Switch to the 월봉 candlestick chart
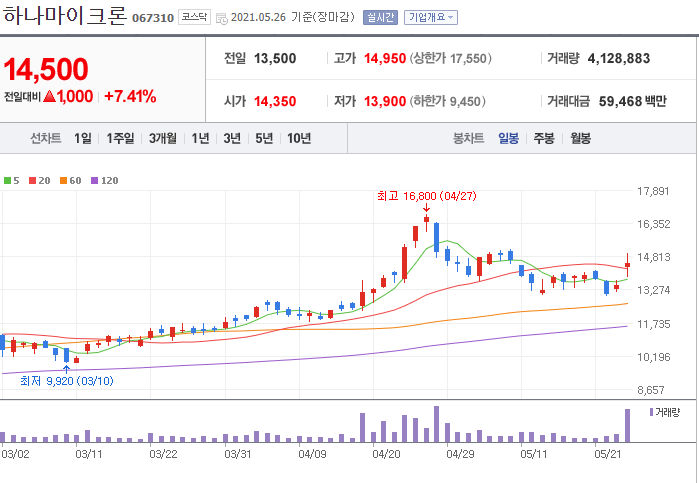 [580, 138]
